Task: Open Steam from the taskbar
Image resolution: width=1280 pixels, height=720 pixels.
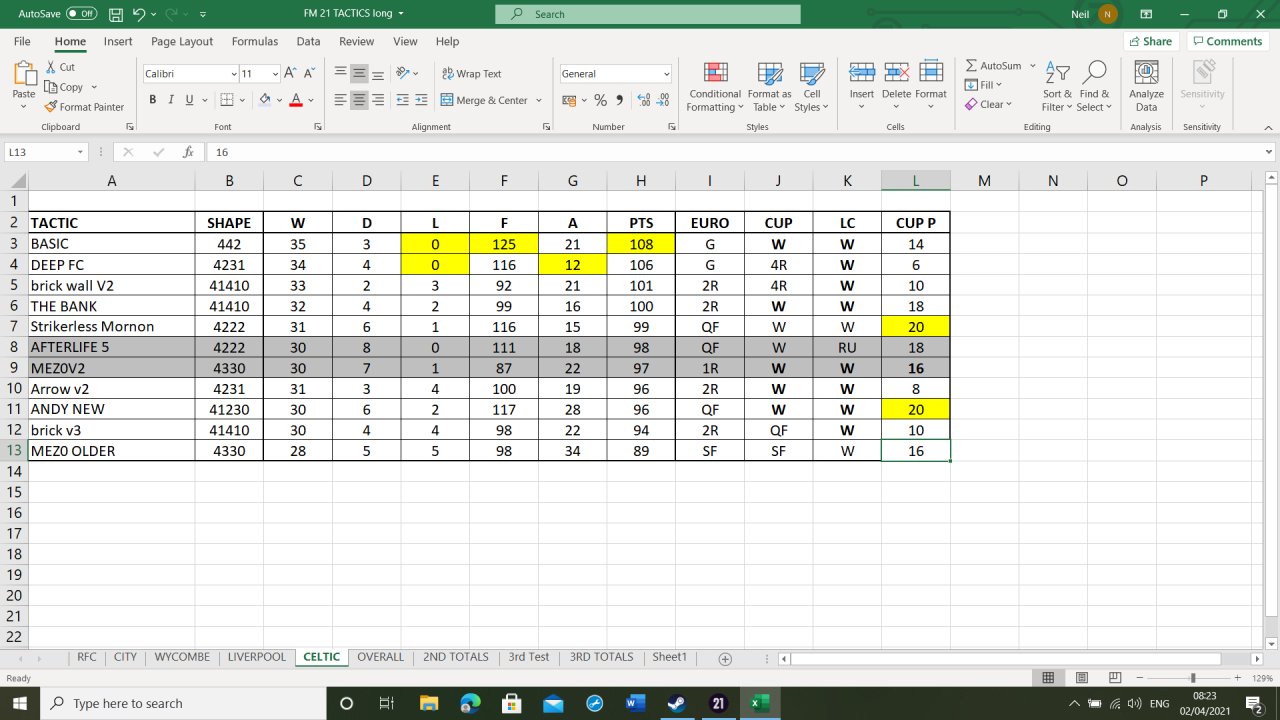Action: [675, 703]
